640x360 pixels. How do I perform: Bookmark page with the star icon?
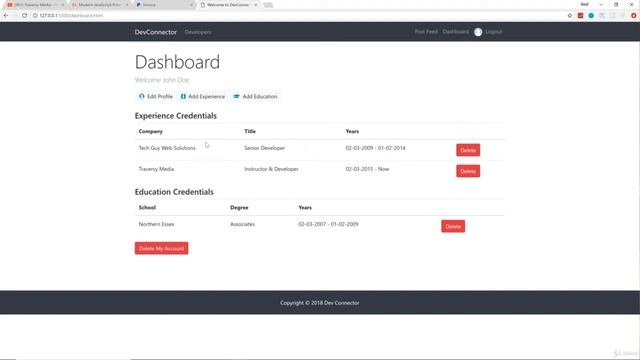point(570,16)
